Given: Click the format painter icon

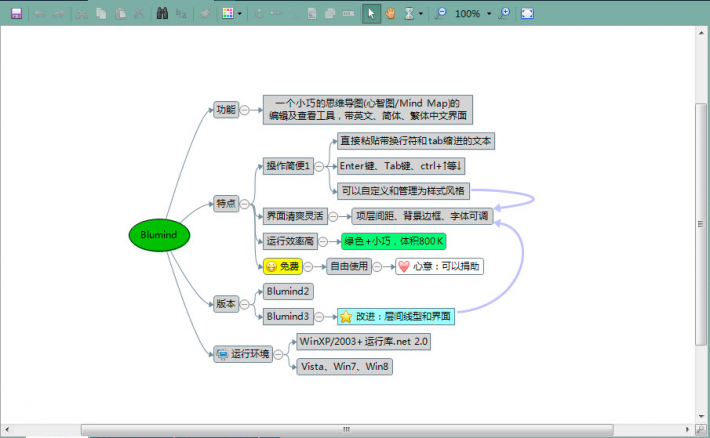Looking at the screenshot, I should tap(205, 14).
